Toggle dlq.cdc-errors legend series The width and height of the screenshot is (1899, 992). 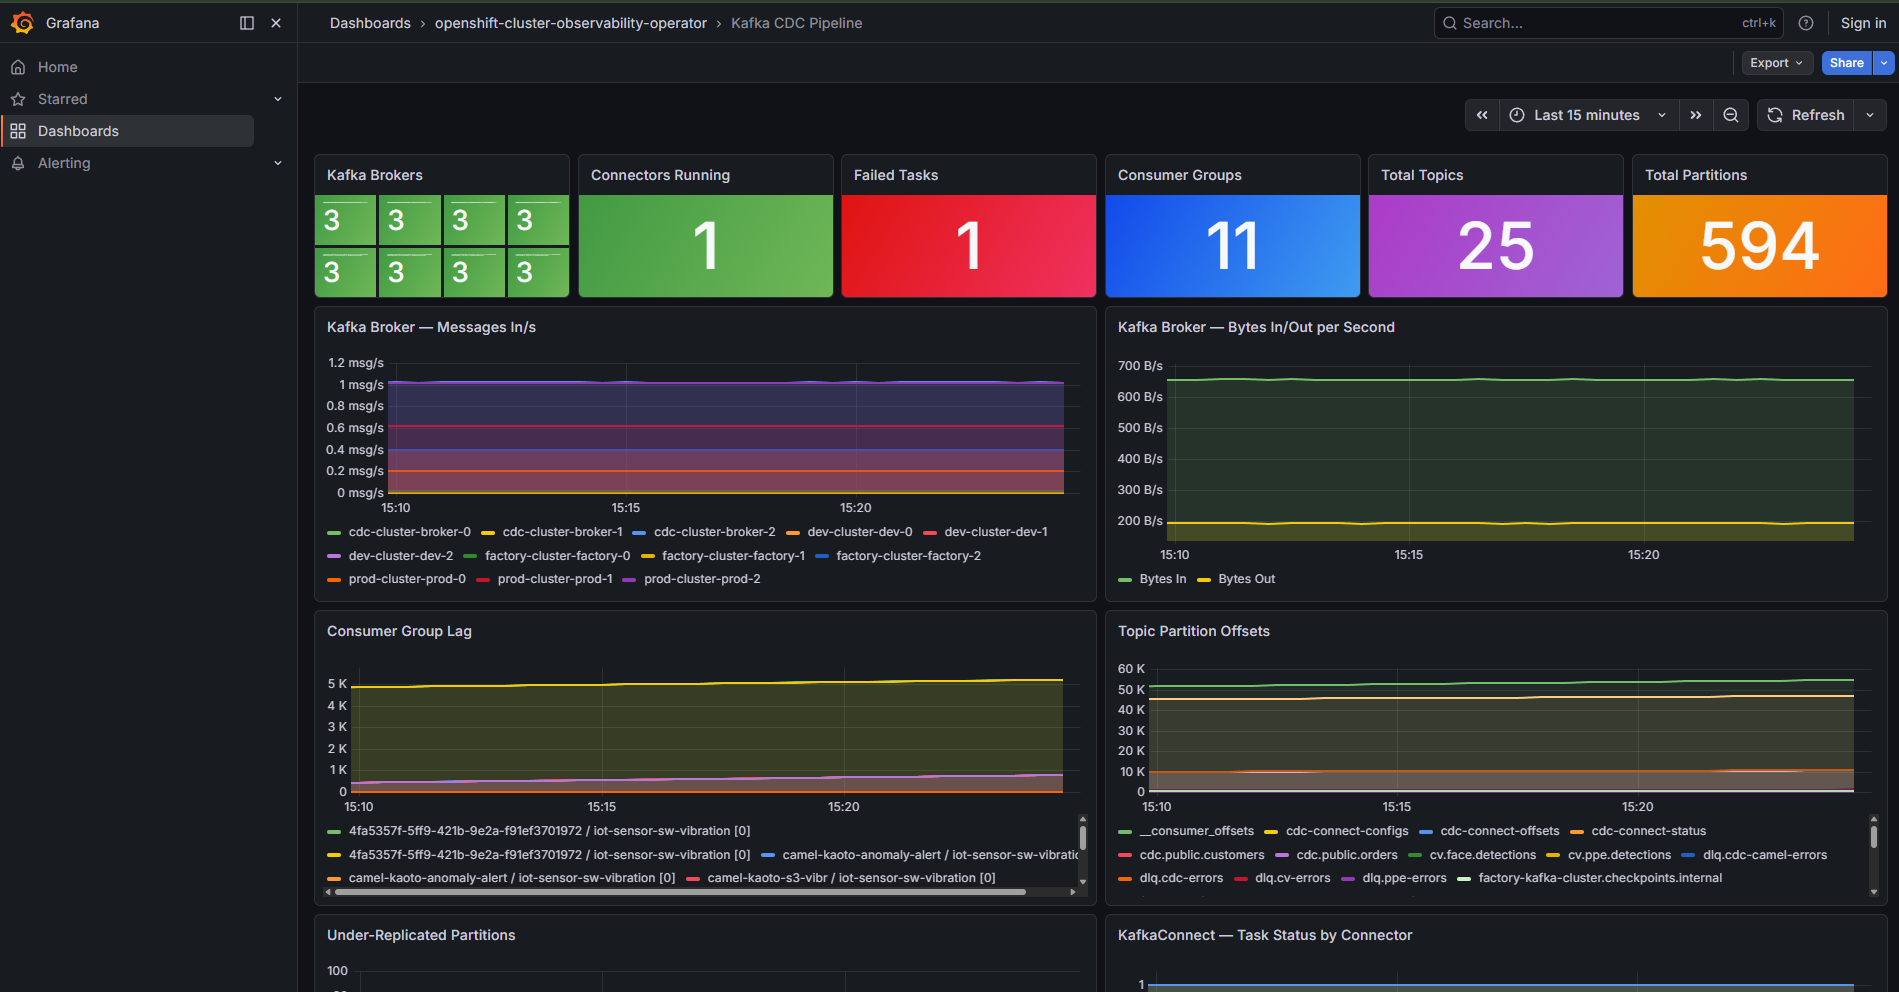[x=1181, y=878]
